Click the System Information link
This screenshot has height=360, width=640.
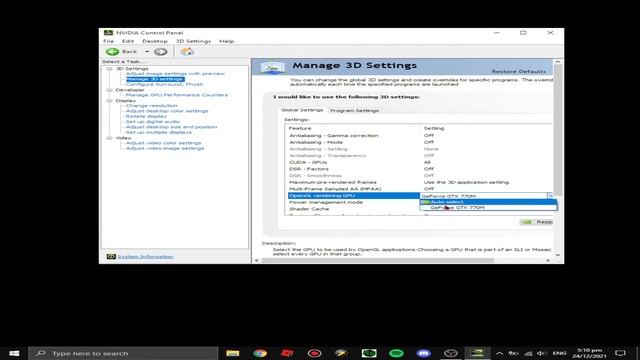[145, 256]
